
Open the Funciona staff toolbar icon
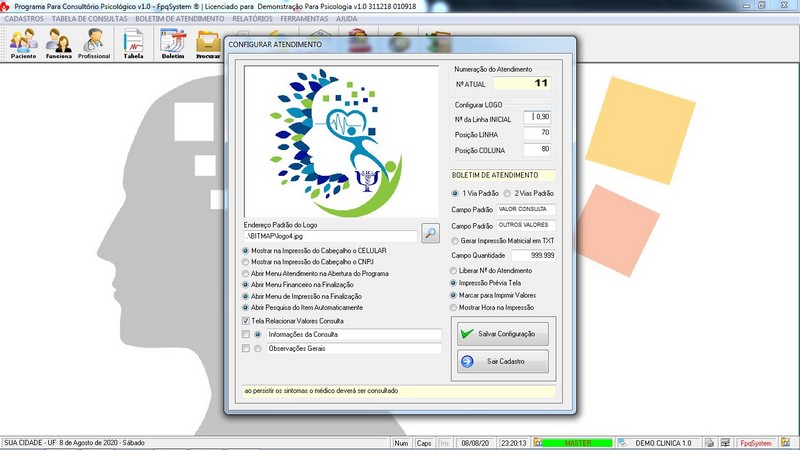tap(58, 44)
